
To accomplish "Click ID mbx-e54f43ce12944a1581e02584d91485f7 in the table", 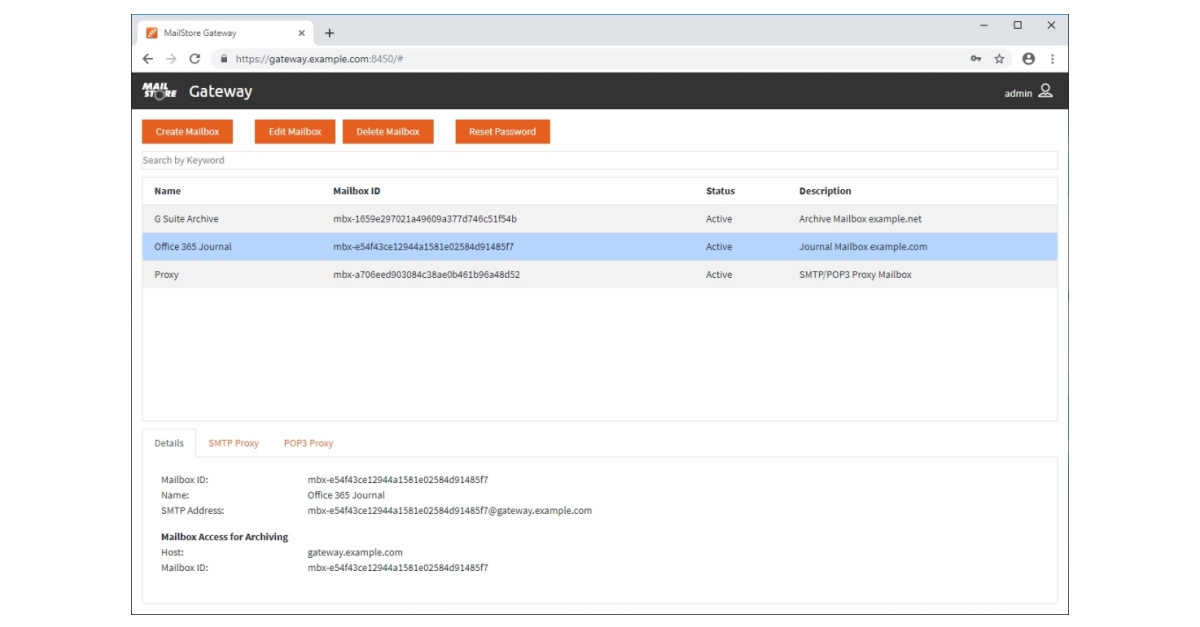I will (x=423, y=247).
